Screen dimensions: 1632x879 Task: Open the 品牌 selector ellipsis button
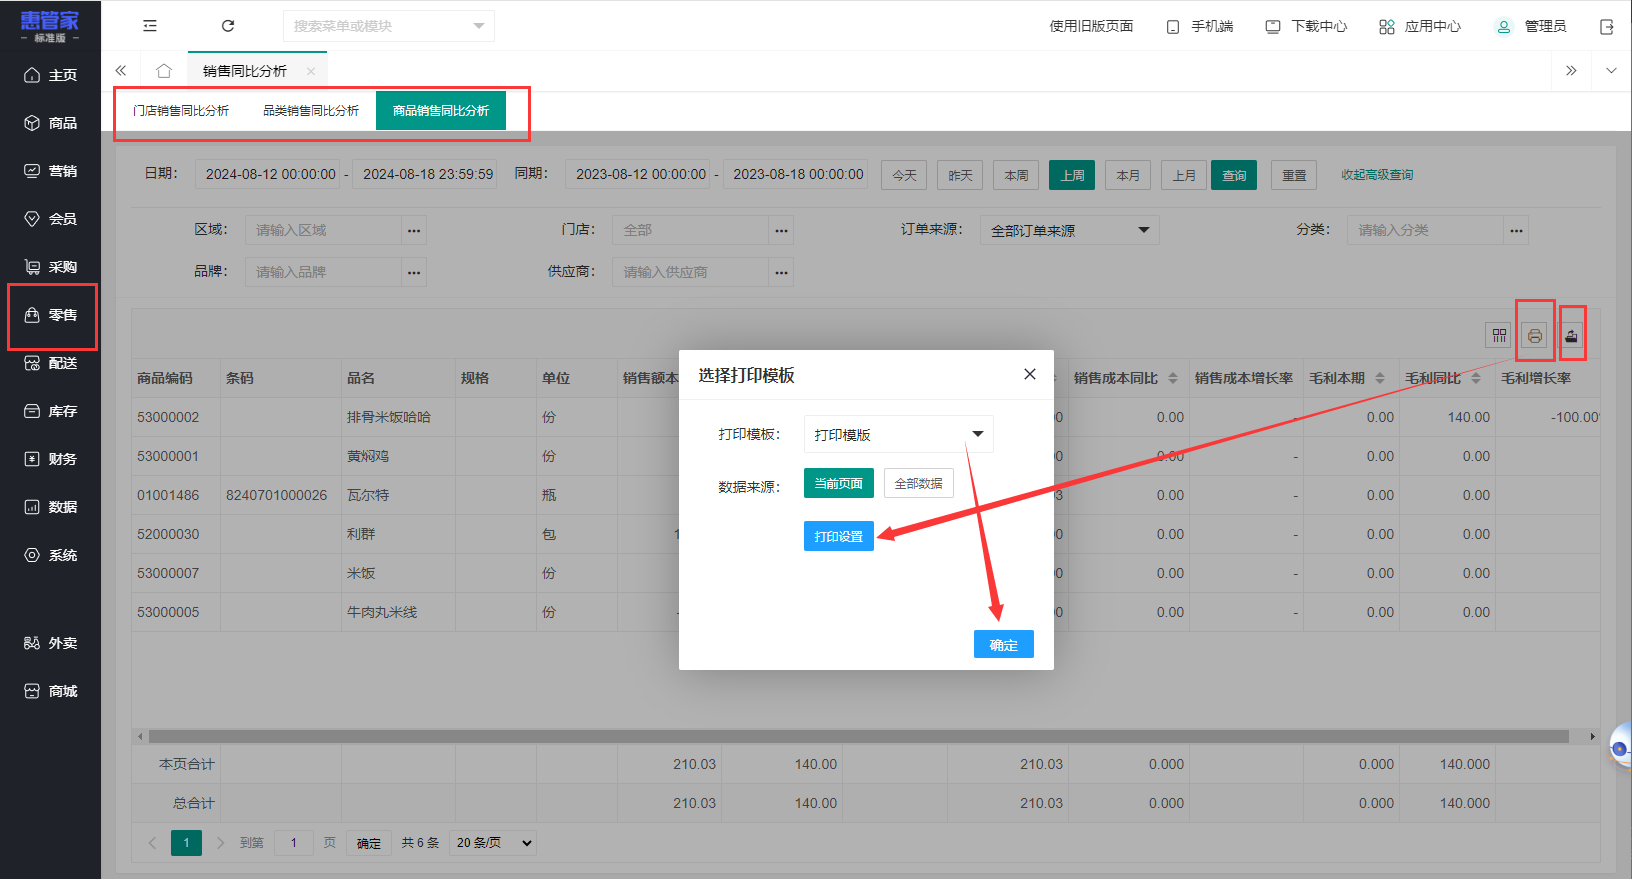[x=414, y=271]
